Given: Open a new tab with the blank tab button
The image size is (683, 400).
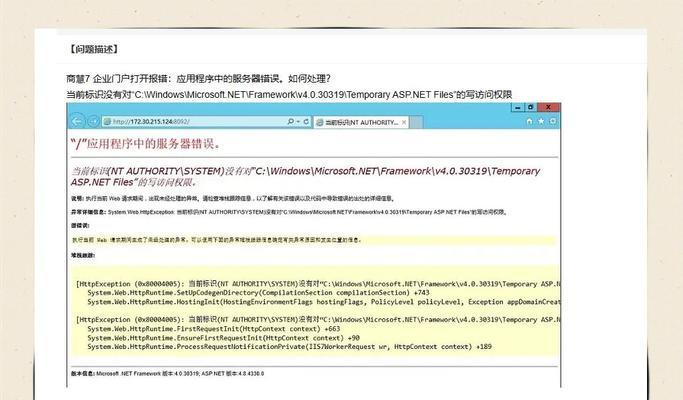Looking at the screenshot, I should (x=416, y=122).
